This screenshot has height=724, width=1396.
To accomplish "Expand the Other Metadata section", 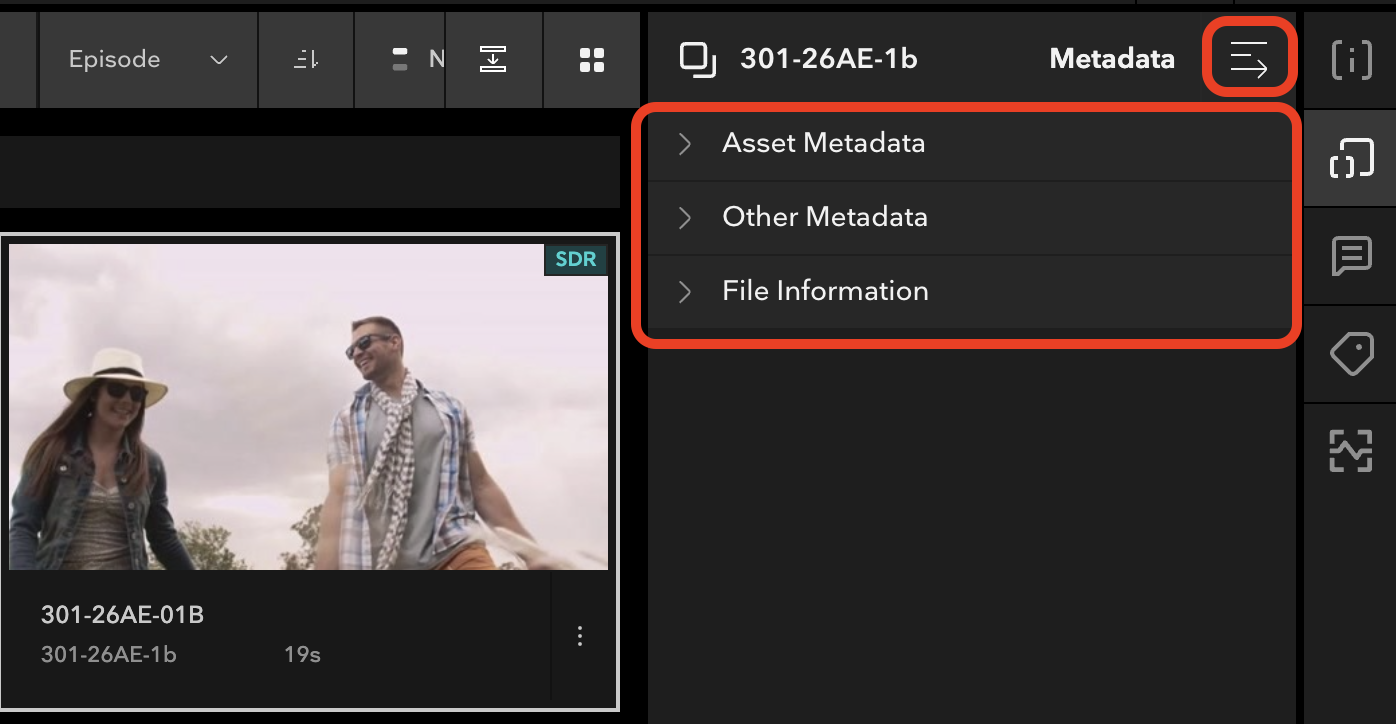I will pyautogui.click(x=970, y=217).
